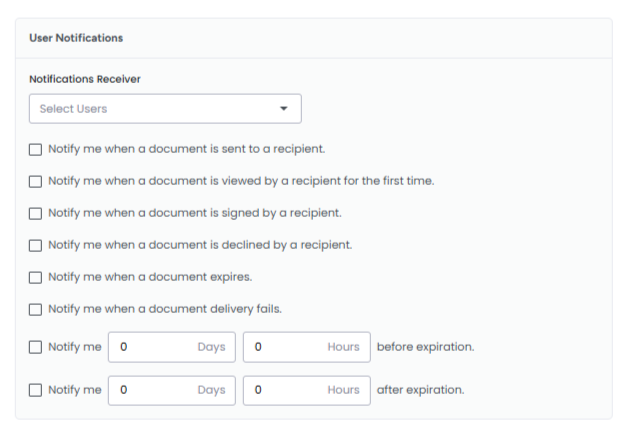The width and height of the screenshot is (626, 433).
Task: Click the 'User Notifications' section heading
Action: tap(76, 38)
